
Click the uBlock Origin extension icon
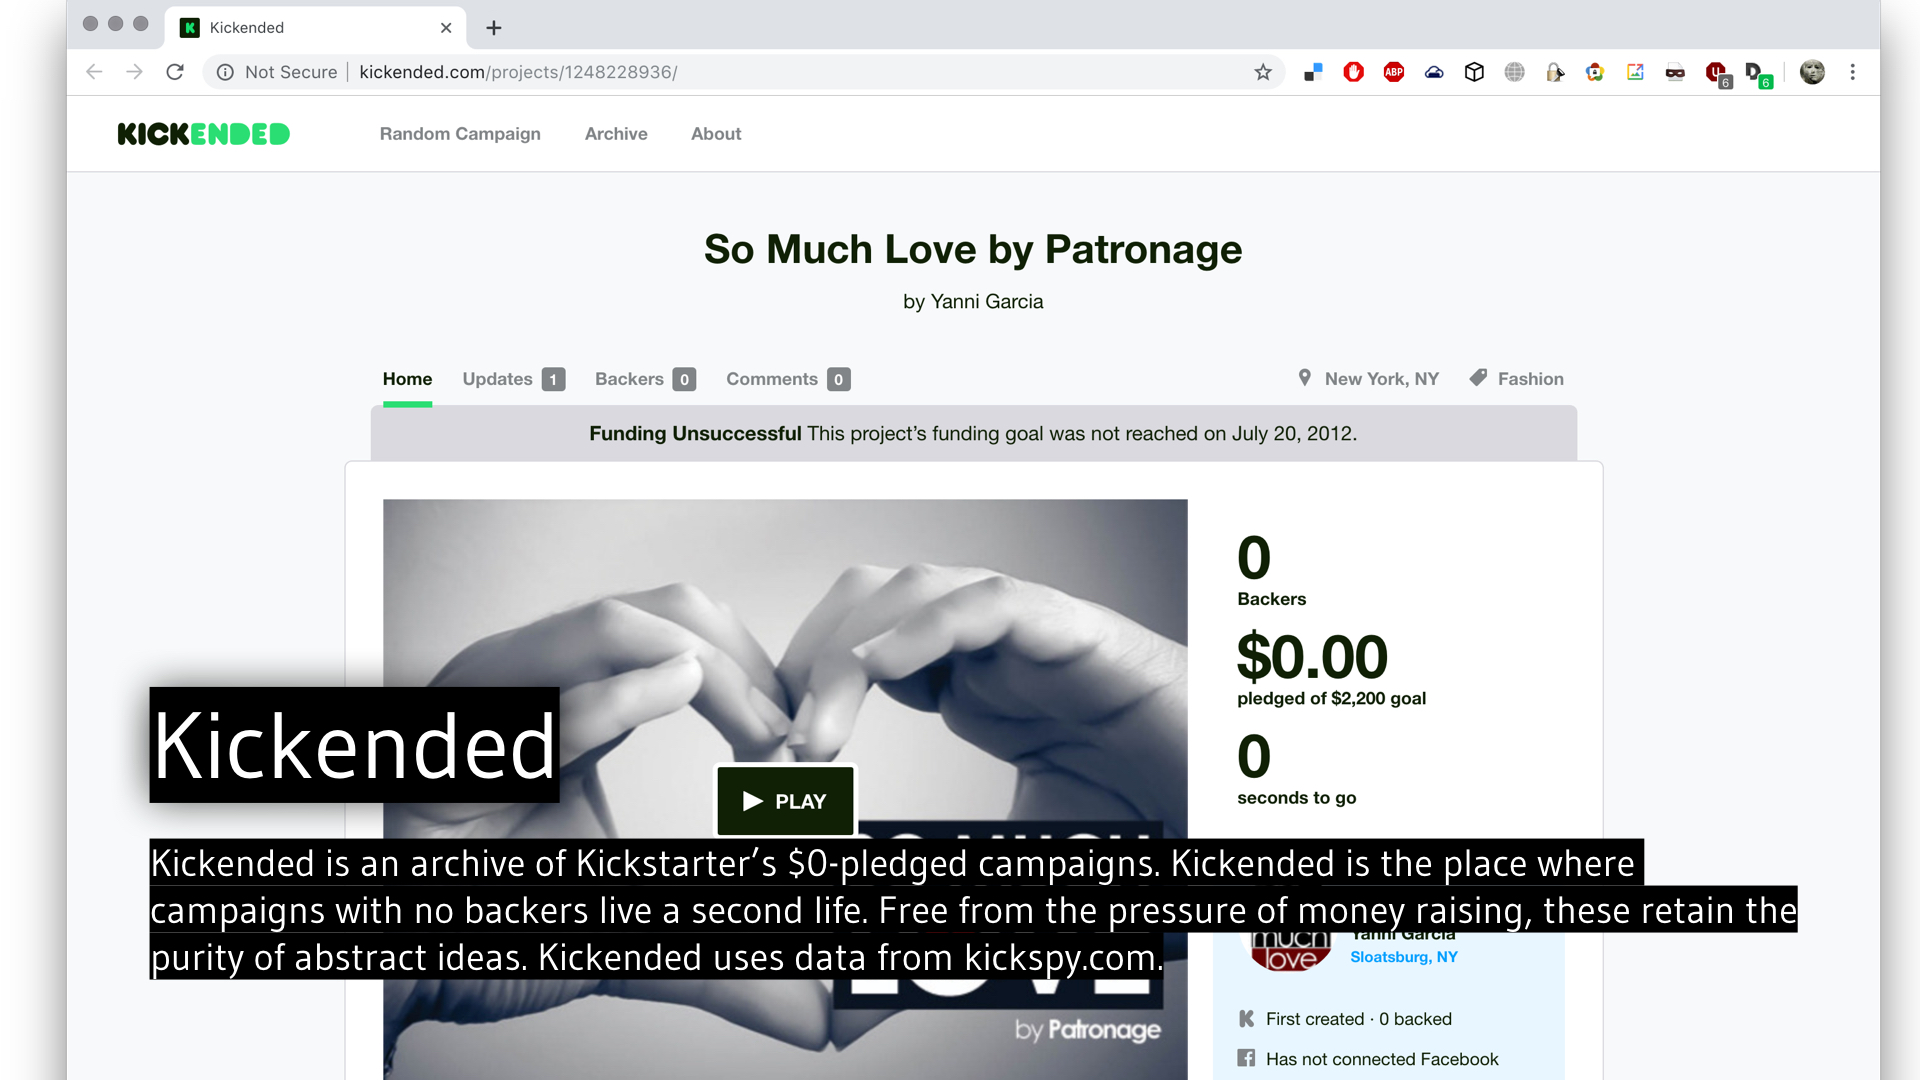1716,72
